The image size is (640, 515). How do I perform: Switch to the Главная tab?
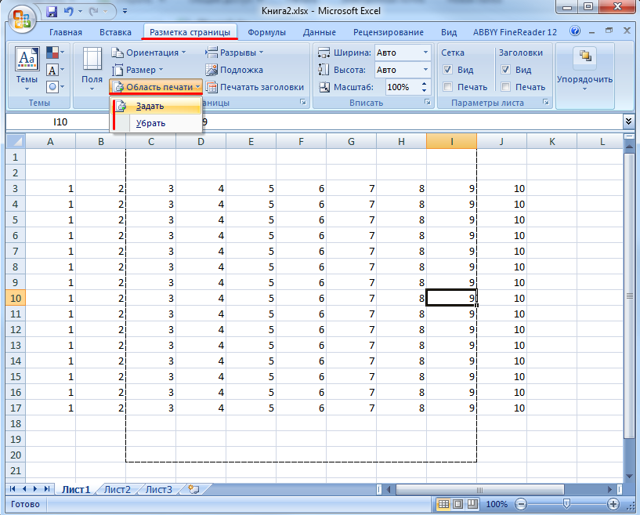[x=66, y=32]
